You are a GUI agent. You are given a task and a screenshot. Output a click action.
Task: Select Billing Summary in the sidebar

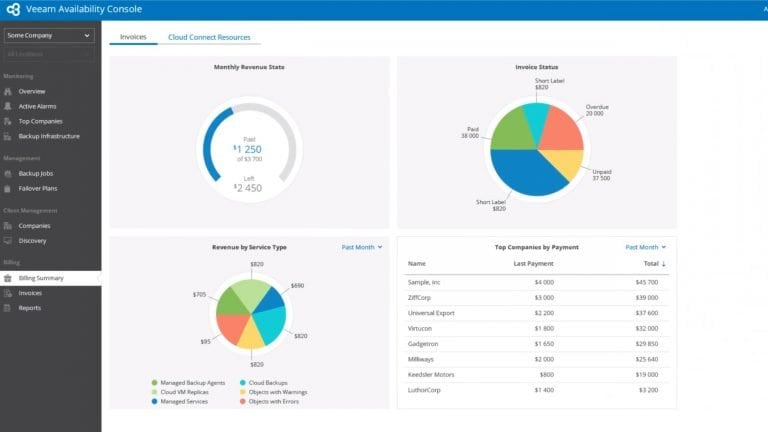tap(50, 278)
